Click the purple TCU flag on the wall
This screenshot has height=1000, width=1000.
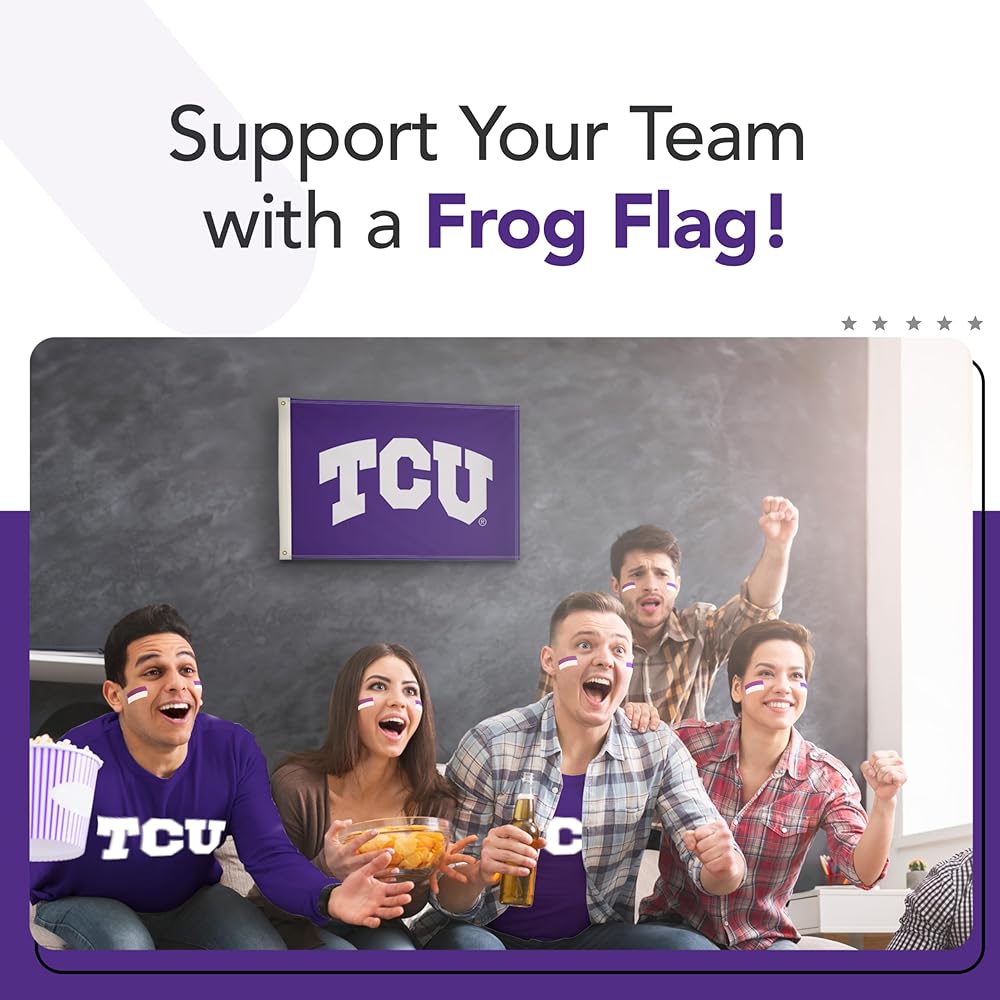pyautogui.click(x=399, y=480)
